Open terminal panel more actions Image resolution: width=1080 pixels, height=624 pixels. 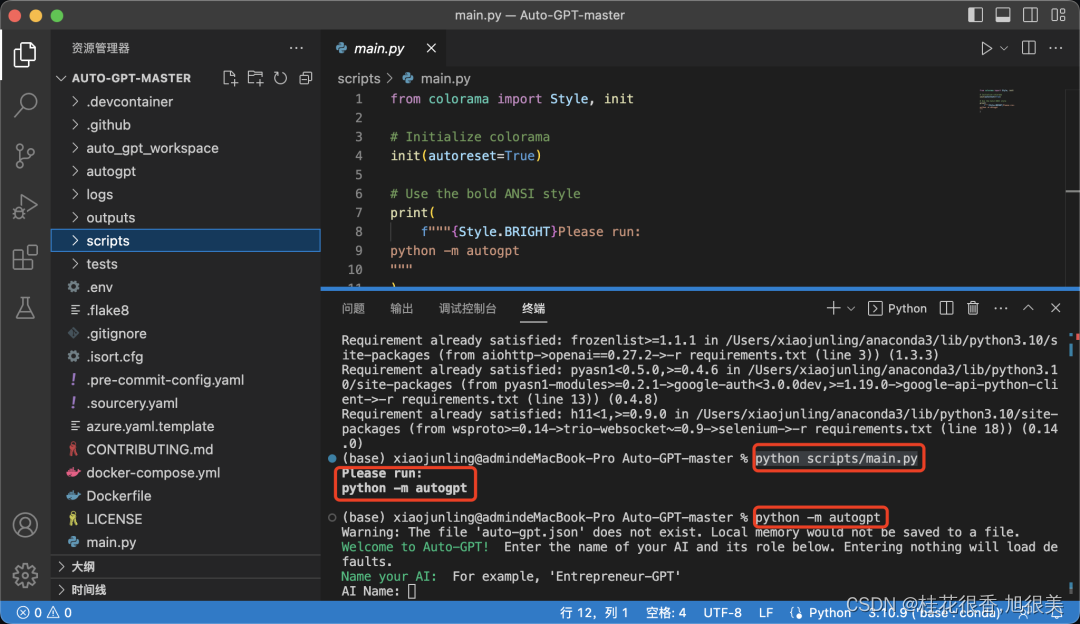pyautogui.click(x=1001, y=308)
